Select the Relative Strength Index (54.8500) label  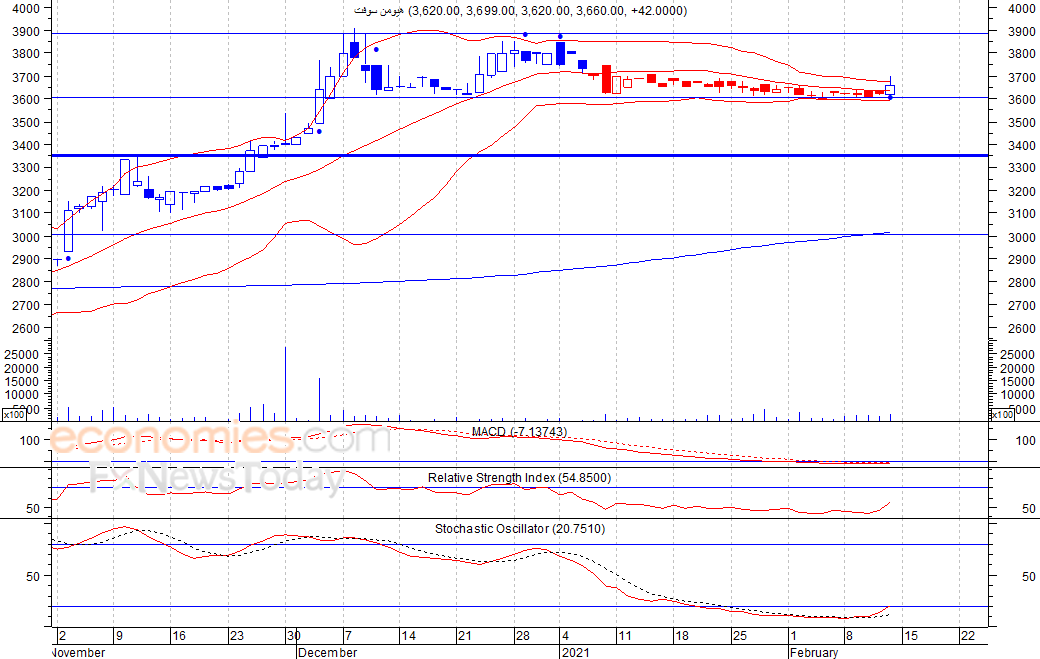point(519,477)
